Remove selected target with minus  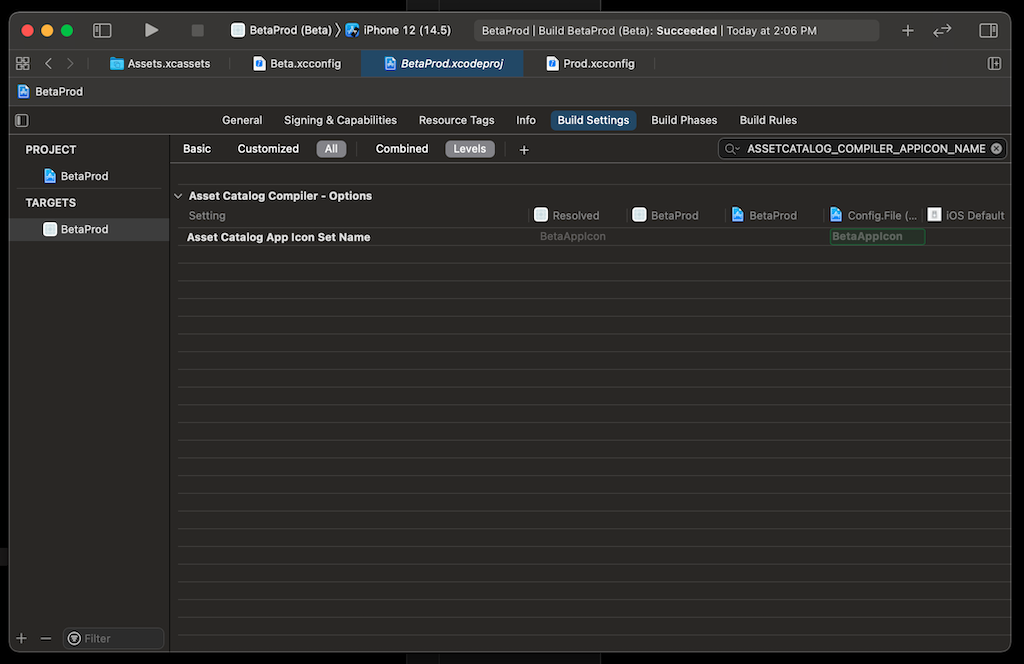[46, 638]
